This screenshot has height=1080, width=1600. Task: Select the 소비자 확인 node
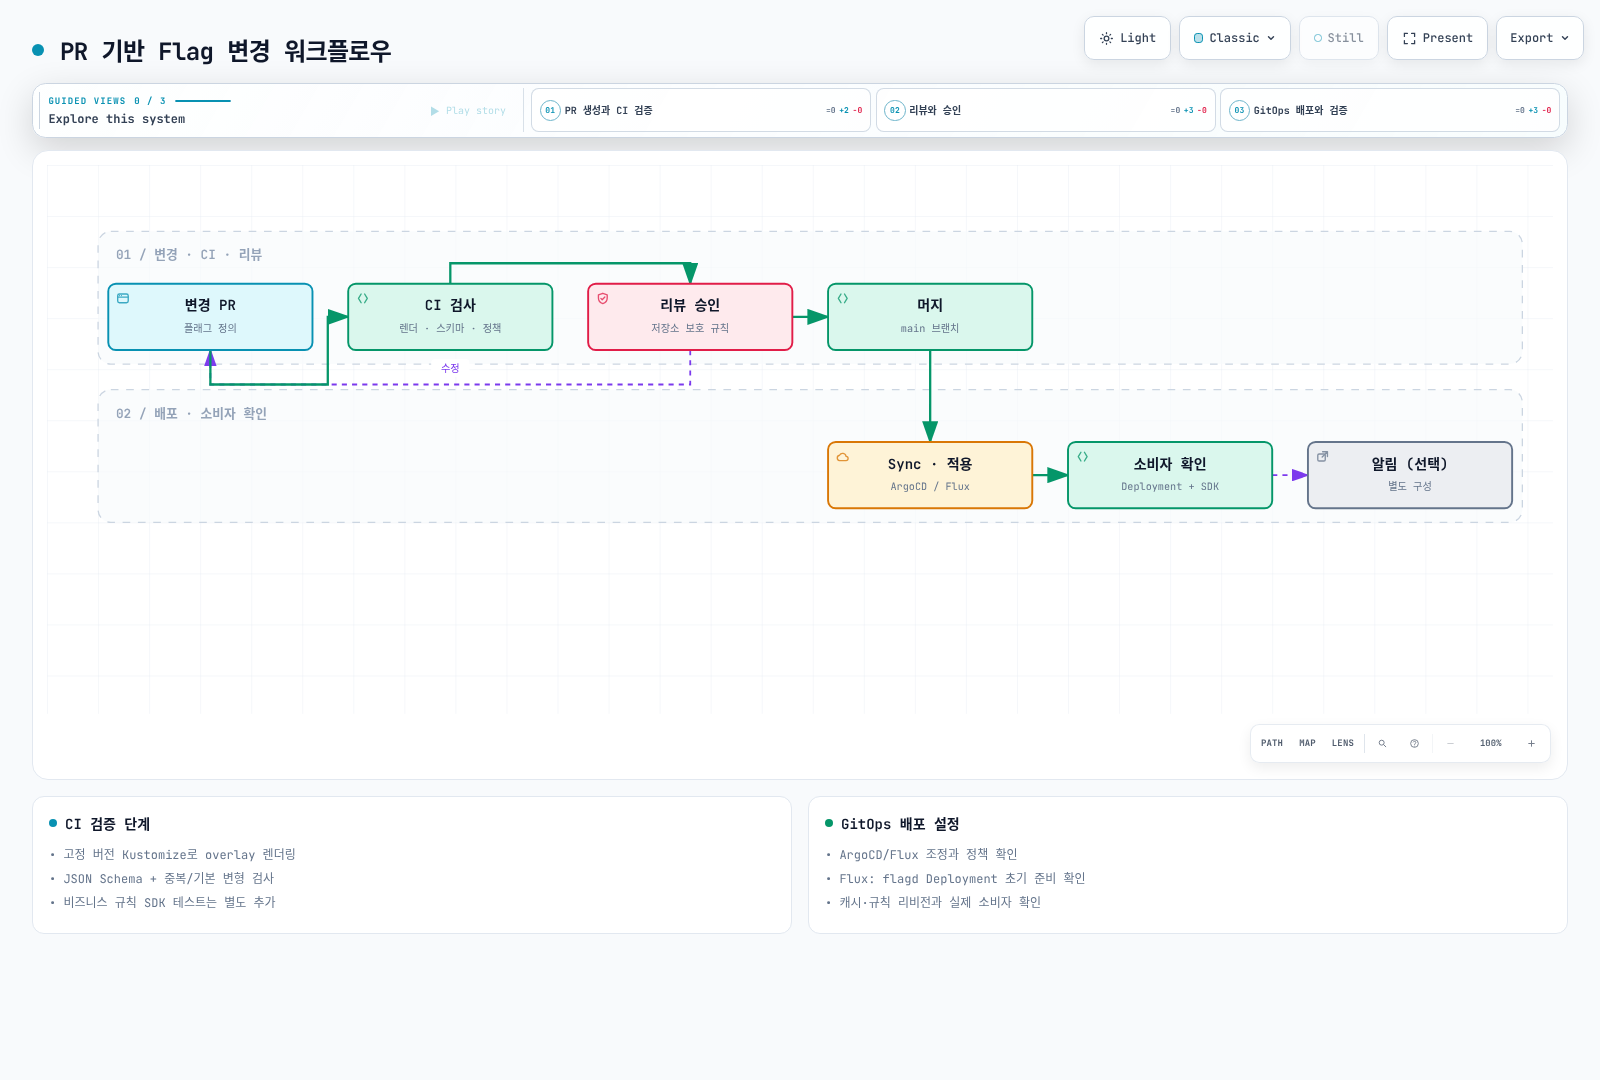click(1170, 475)
